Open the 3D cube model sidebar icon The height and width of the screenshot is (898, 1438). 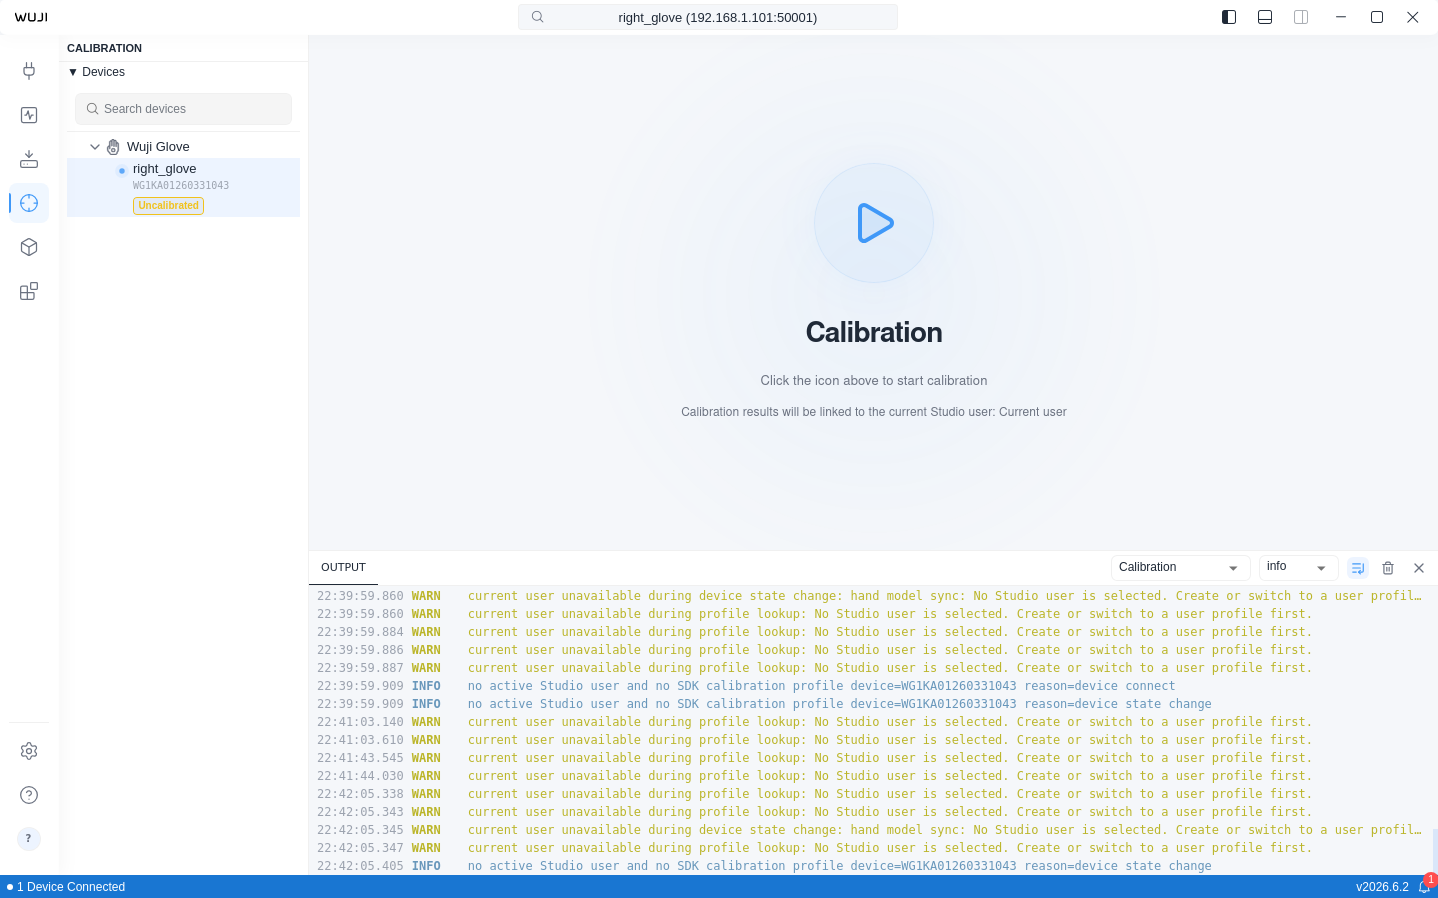click(x=29, y=247)
